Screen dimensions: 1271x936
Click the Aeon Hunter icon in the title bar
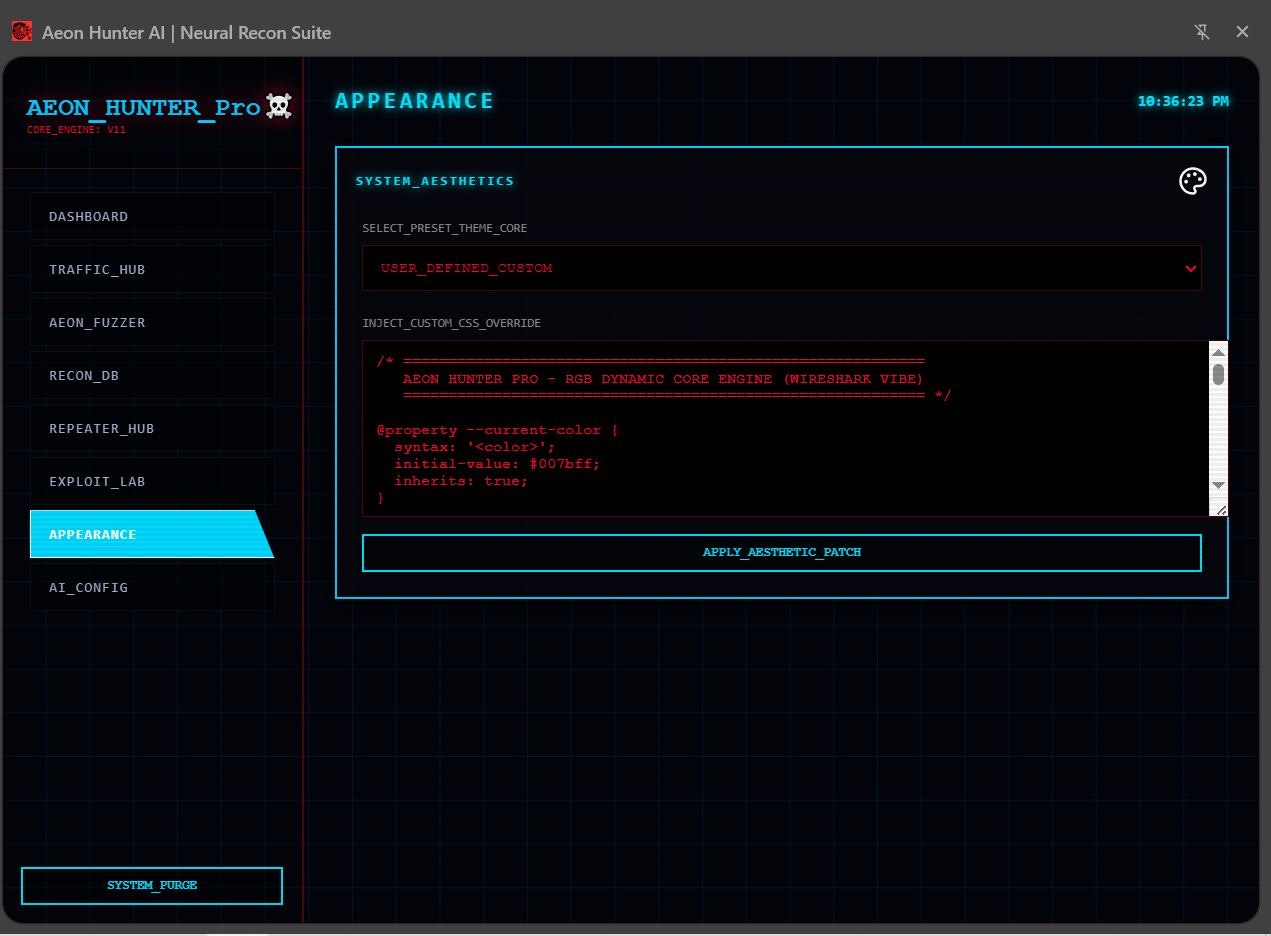(x=20, y=31)
